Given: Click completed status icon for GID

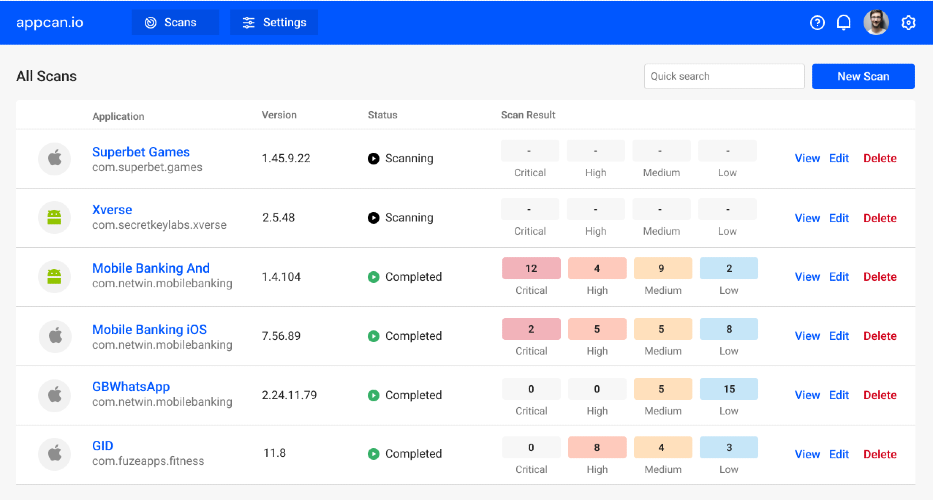Looking at the screenshot, I should [x=374, y=454].
